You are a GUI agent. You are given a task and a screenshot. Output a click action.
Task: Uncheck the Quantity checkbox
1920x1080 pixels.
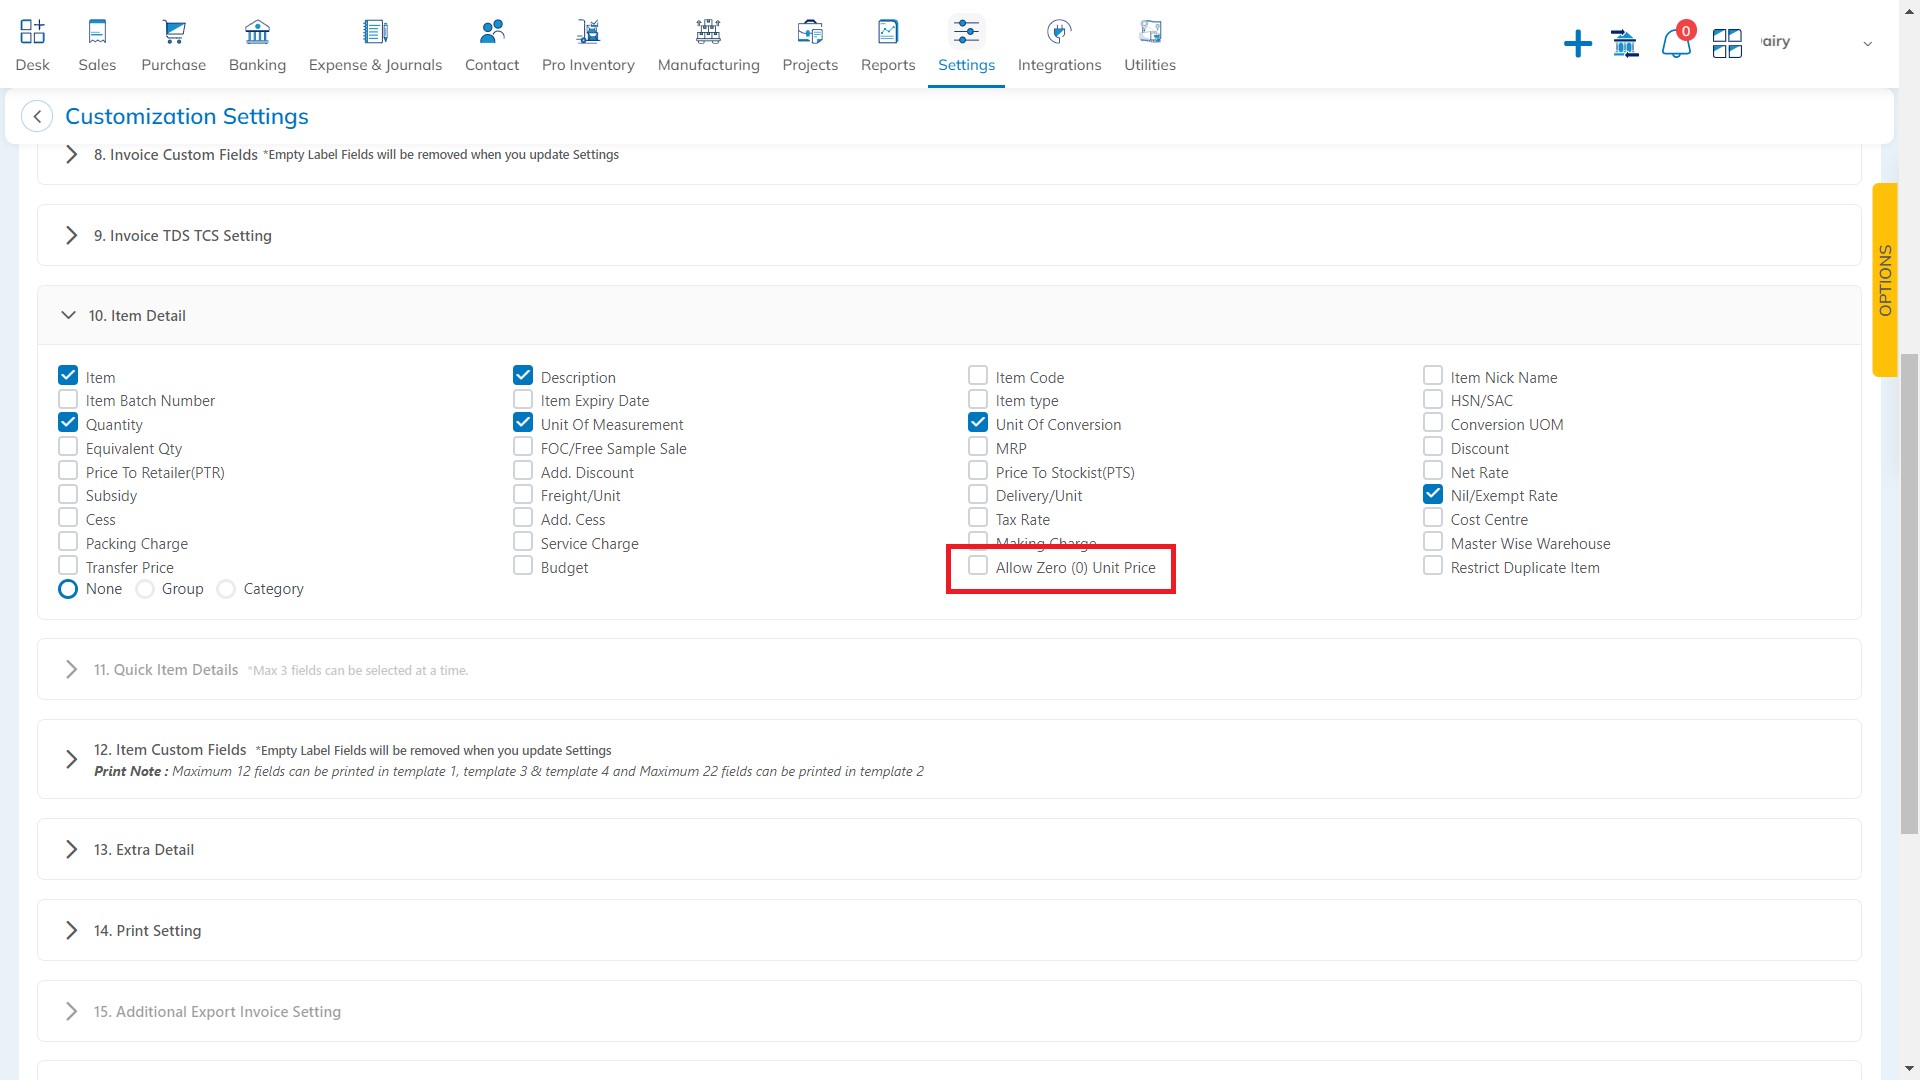[68, 422]
